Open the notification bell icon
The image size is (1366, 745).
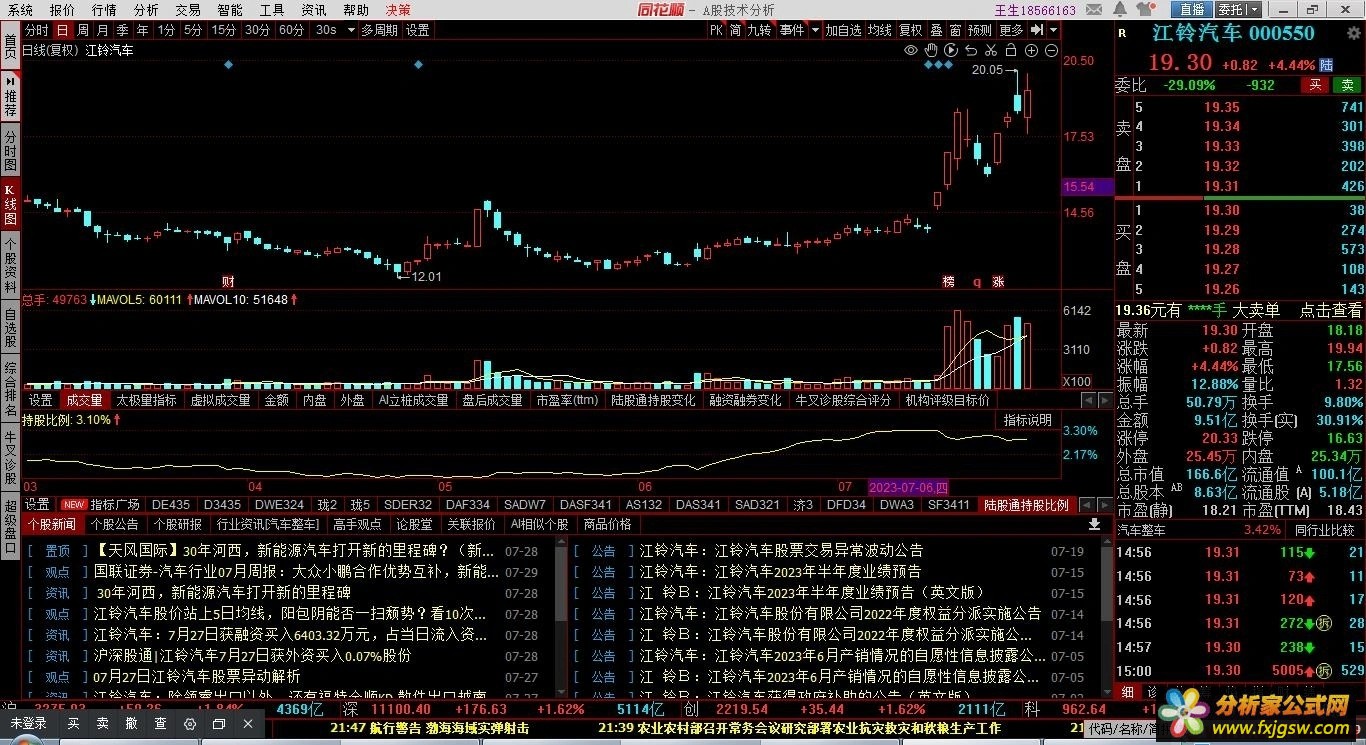click(1120, 9)
